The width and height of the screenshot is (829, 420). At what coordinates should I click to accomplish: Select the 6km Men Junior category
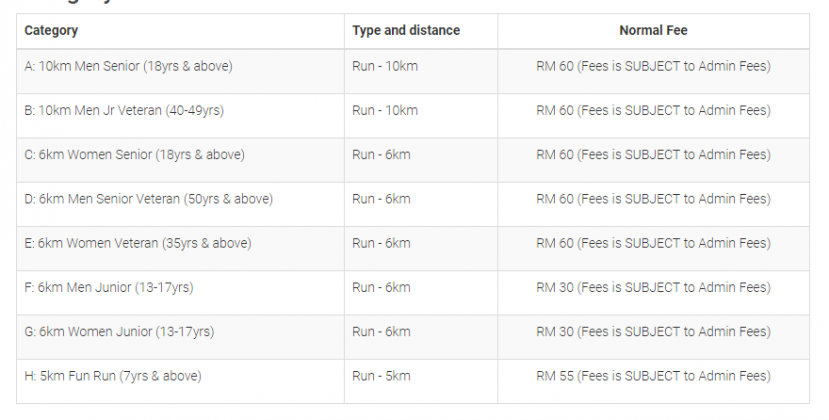[x=109, y=288]
